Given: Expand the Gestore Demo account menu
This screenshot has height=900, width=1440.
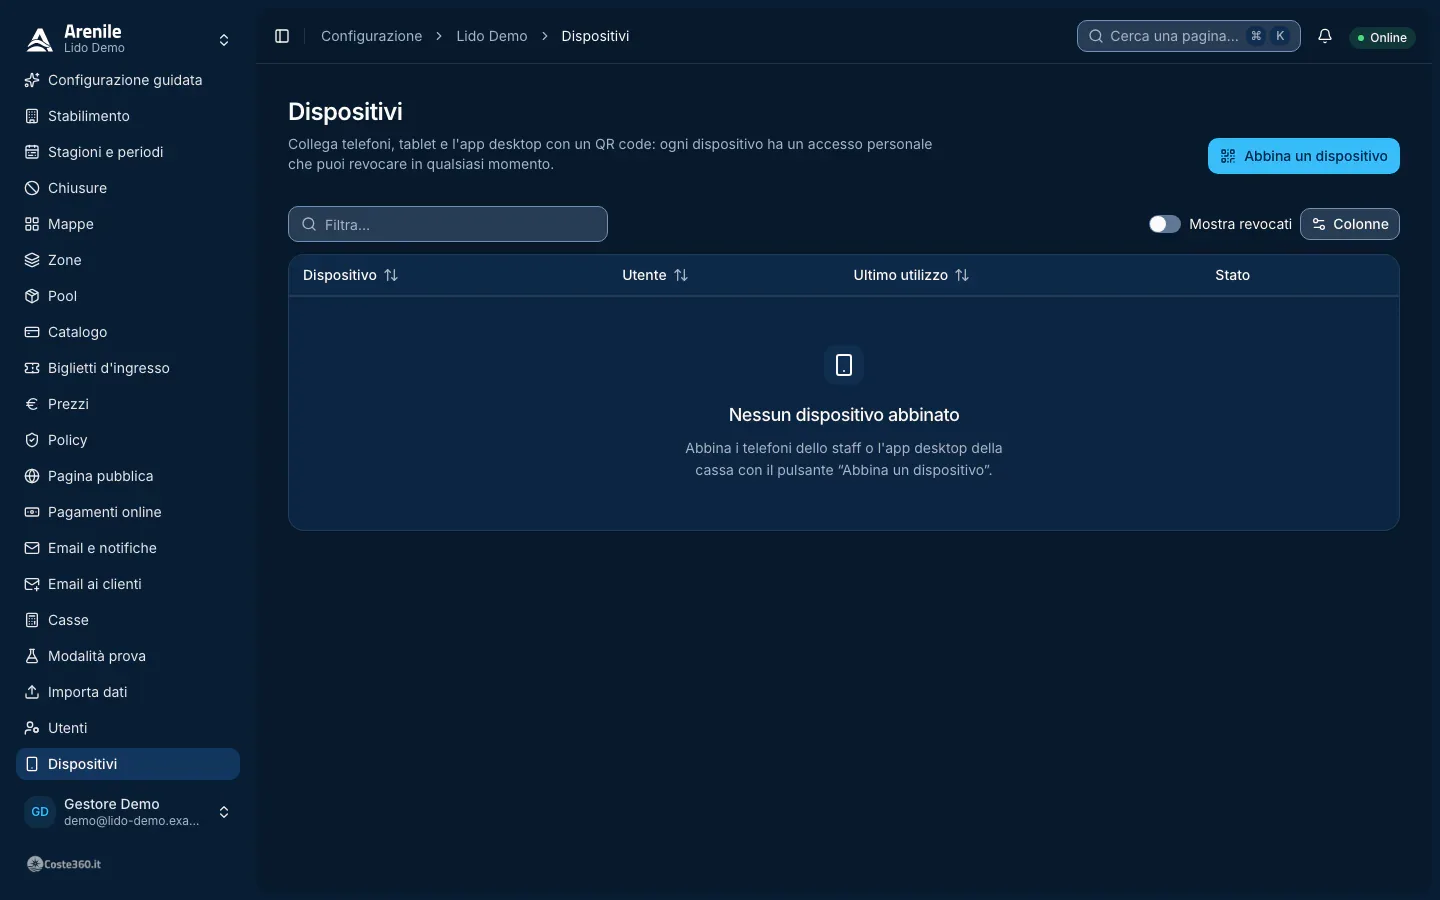Looking at the screenshot, I should [x=128, y=812].
